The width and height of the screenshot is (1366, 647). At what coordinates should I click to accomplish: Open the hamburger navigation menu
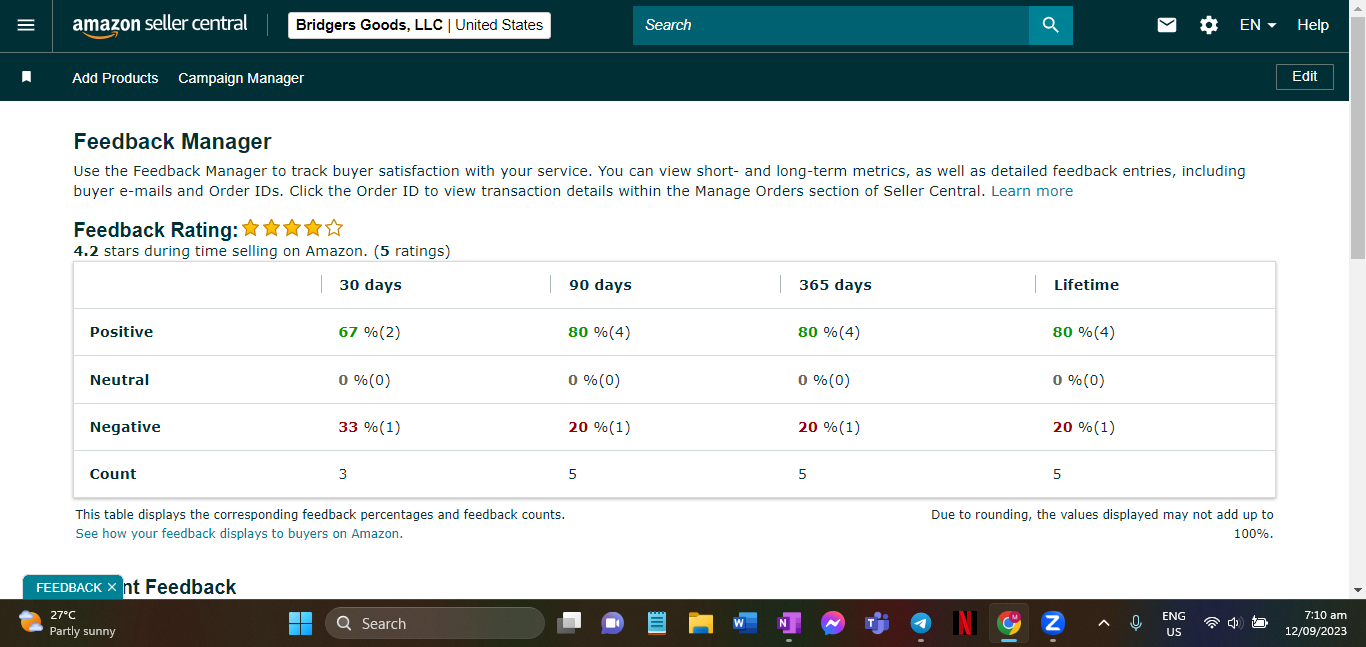click(26, 25)
